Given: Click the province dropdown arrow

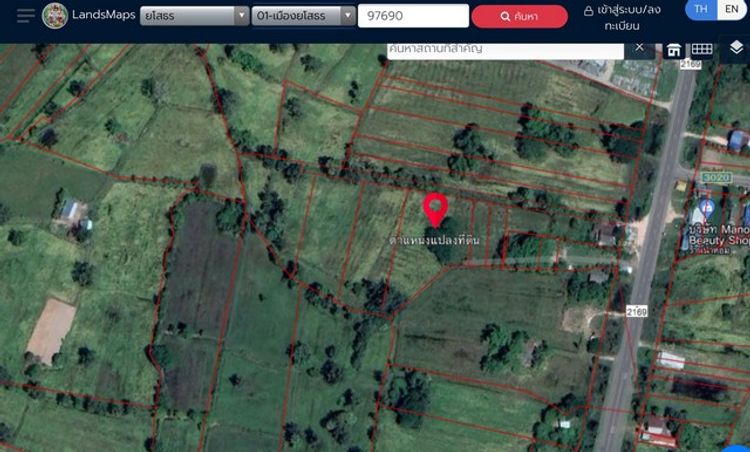Looking at the screenshot, I should tap(242, 16).
